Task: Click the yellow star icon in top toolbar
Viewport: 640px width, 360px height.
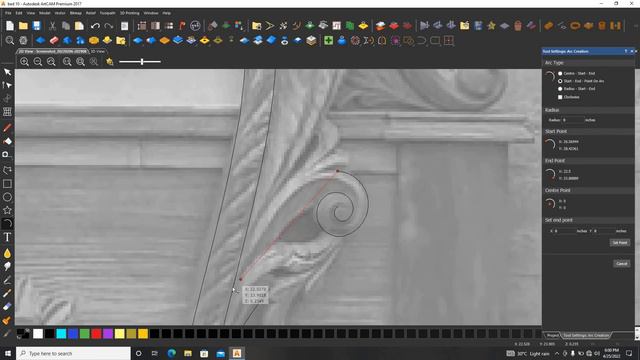Action: click(x=491, y=26)
